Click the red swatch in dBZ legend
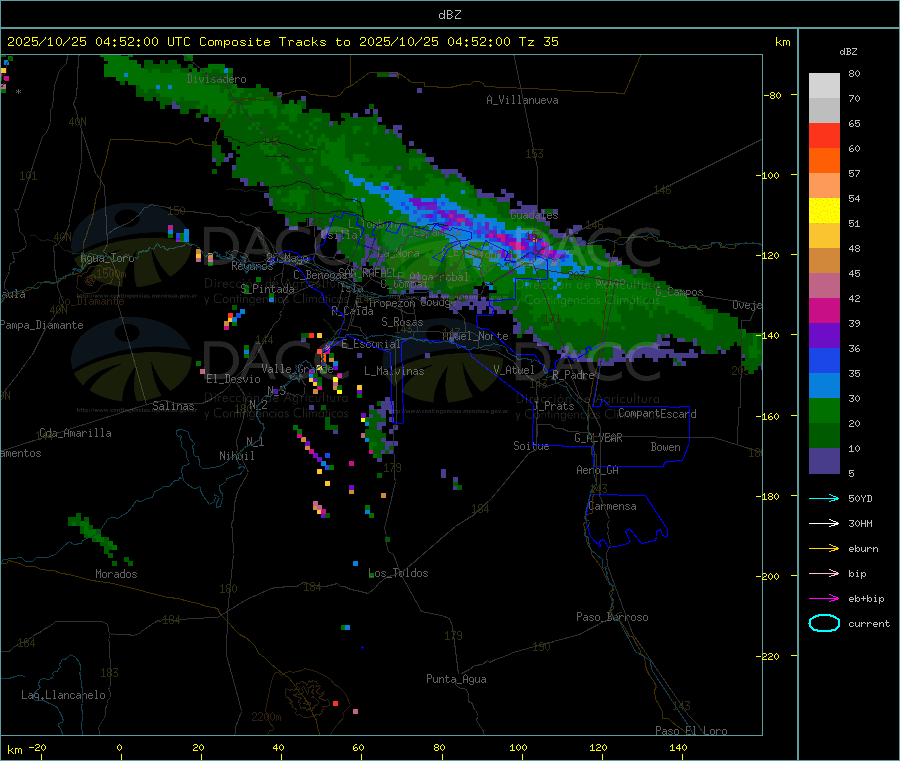This screenshot has width=900, height=761. tap(824, 135)
